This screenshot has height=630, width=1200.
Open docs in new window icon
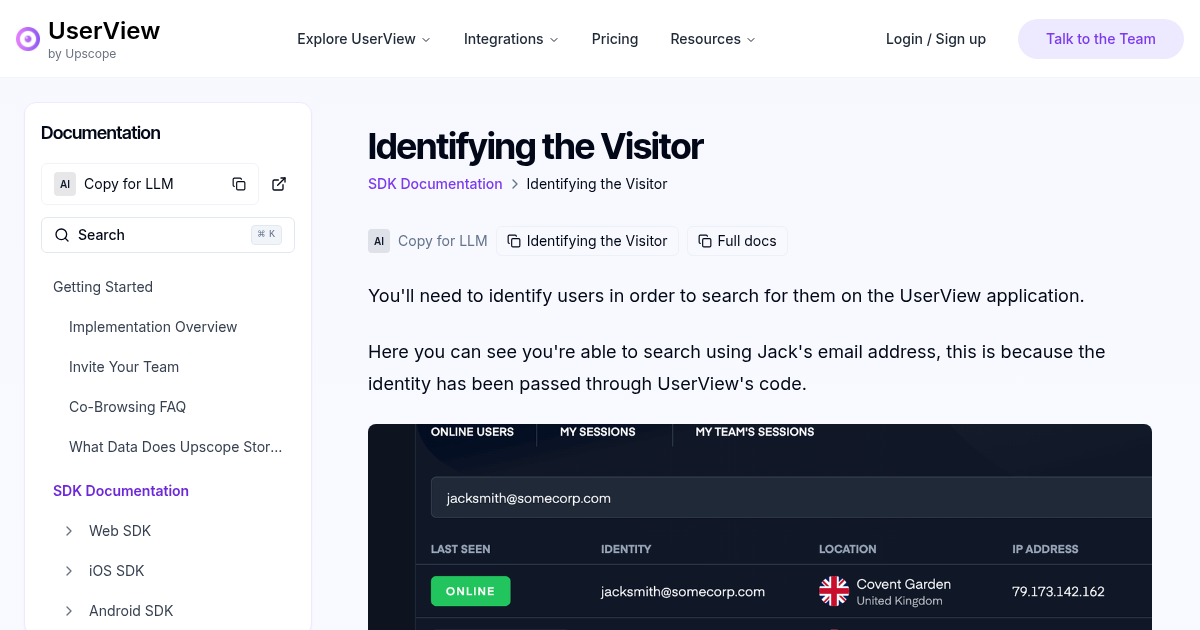tap(279, 184)
